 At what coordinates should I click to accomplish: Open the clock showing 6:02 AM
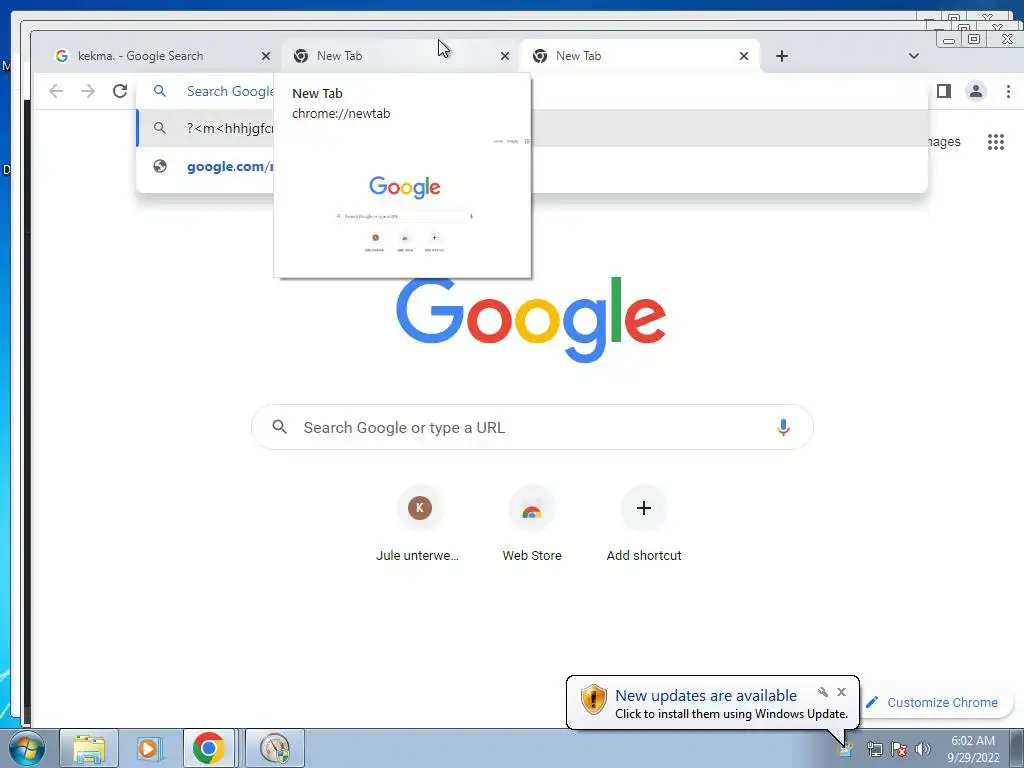973,749
